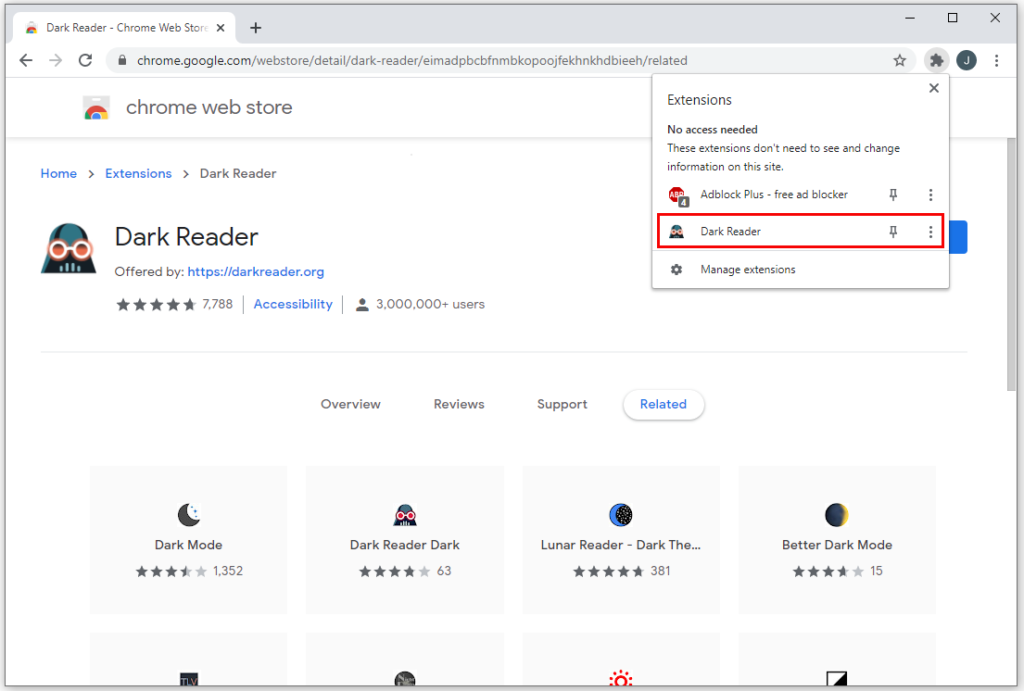Viewport: 1024px width, 691px height.
Task: Pin Dark Reader using its pin toggle
Action: [892, 231]
